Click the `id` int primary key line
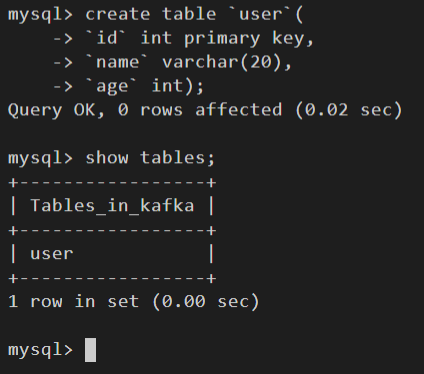This screenshot has width=424, height=374. tap(199, 39)
